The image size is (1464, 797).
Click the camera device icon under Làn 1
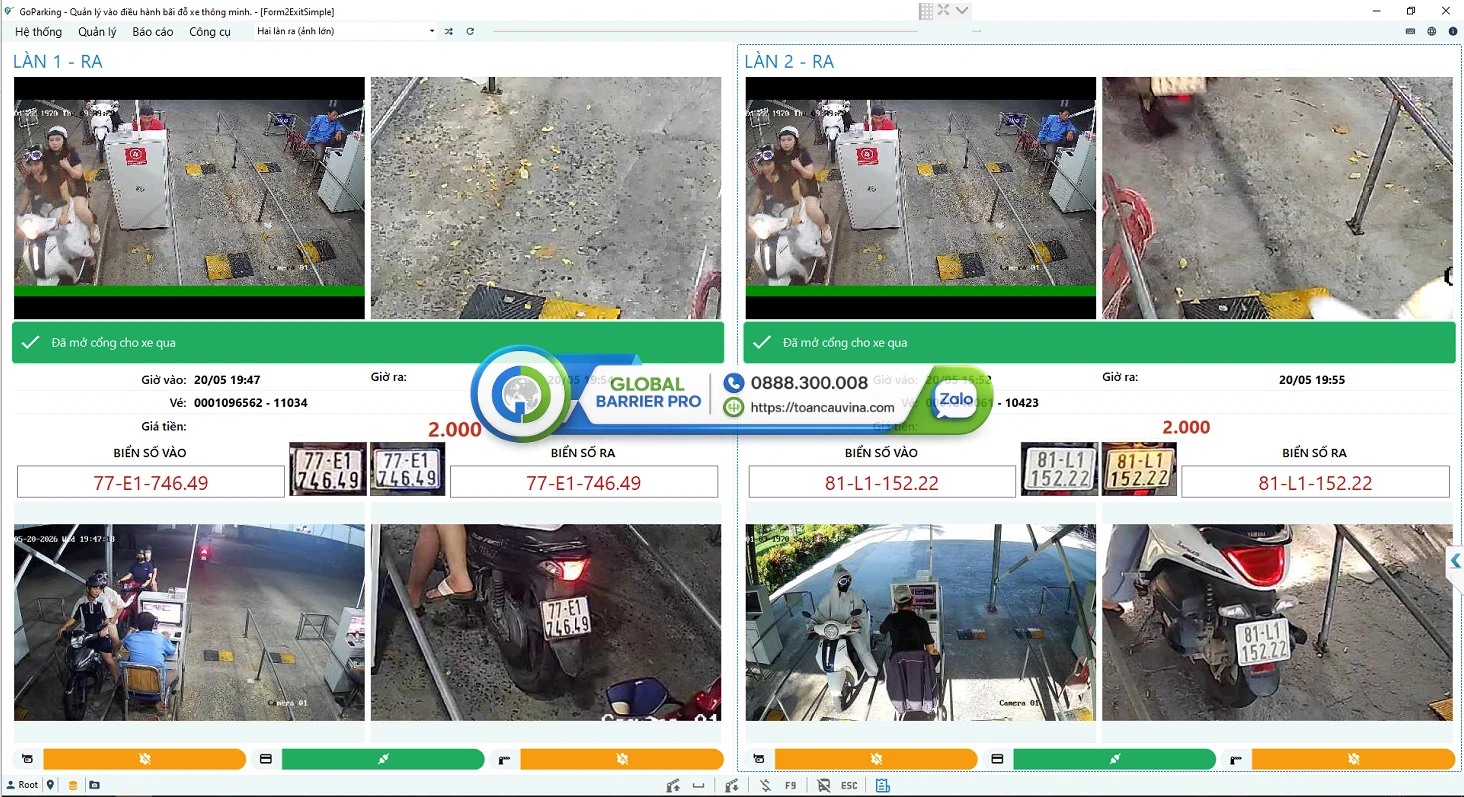pos(27,759)
